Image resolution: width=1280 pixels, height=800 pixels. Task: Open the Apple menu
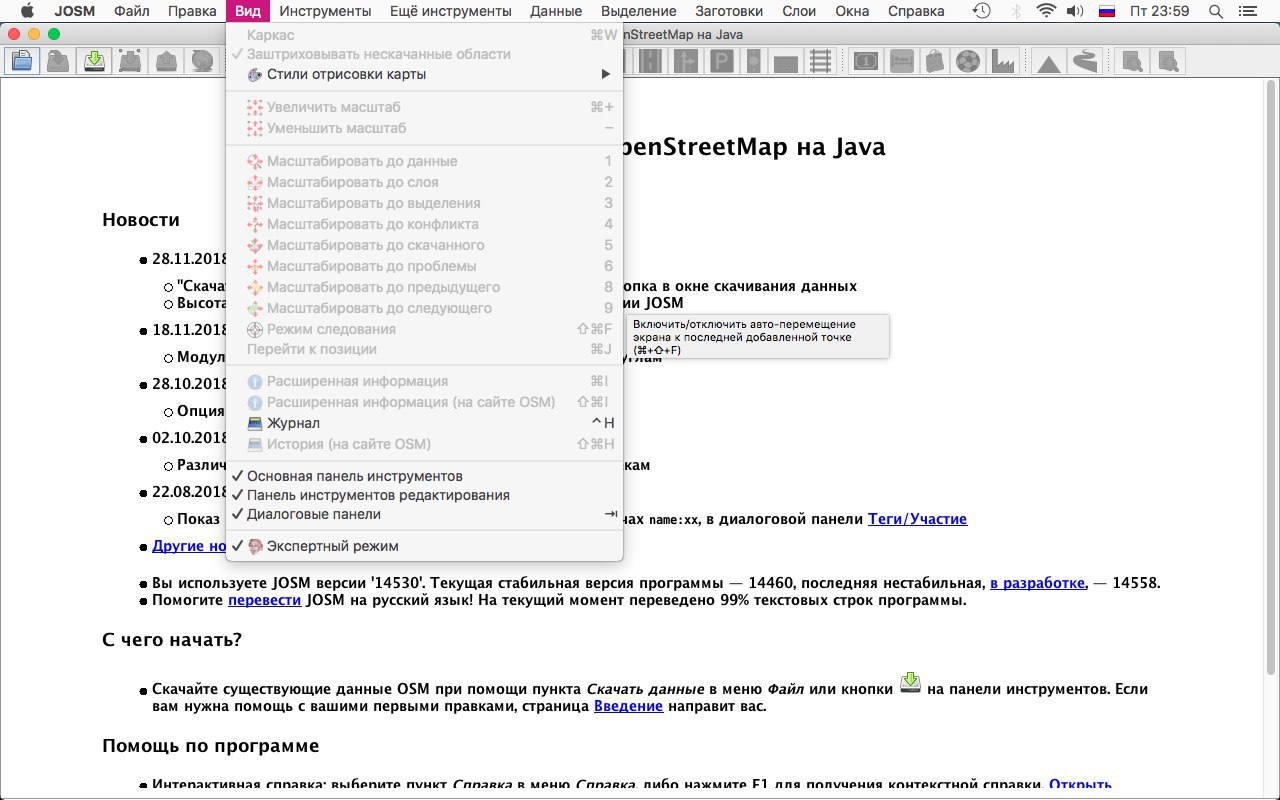pyautogui.click(x=26, y=11)
